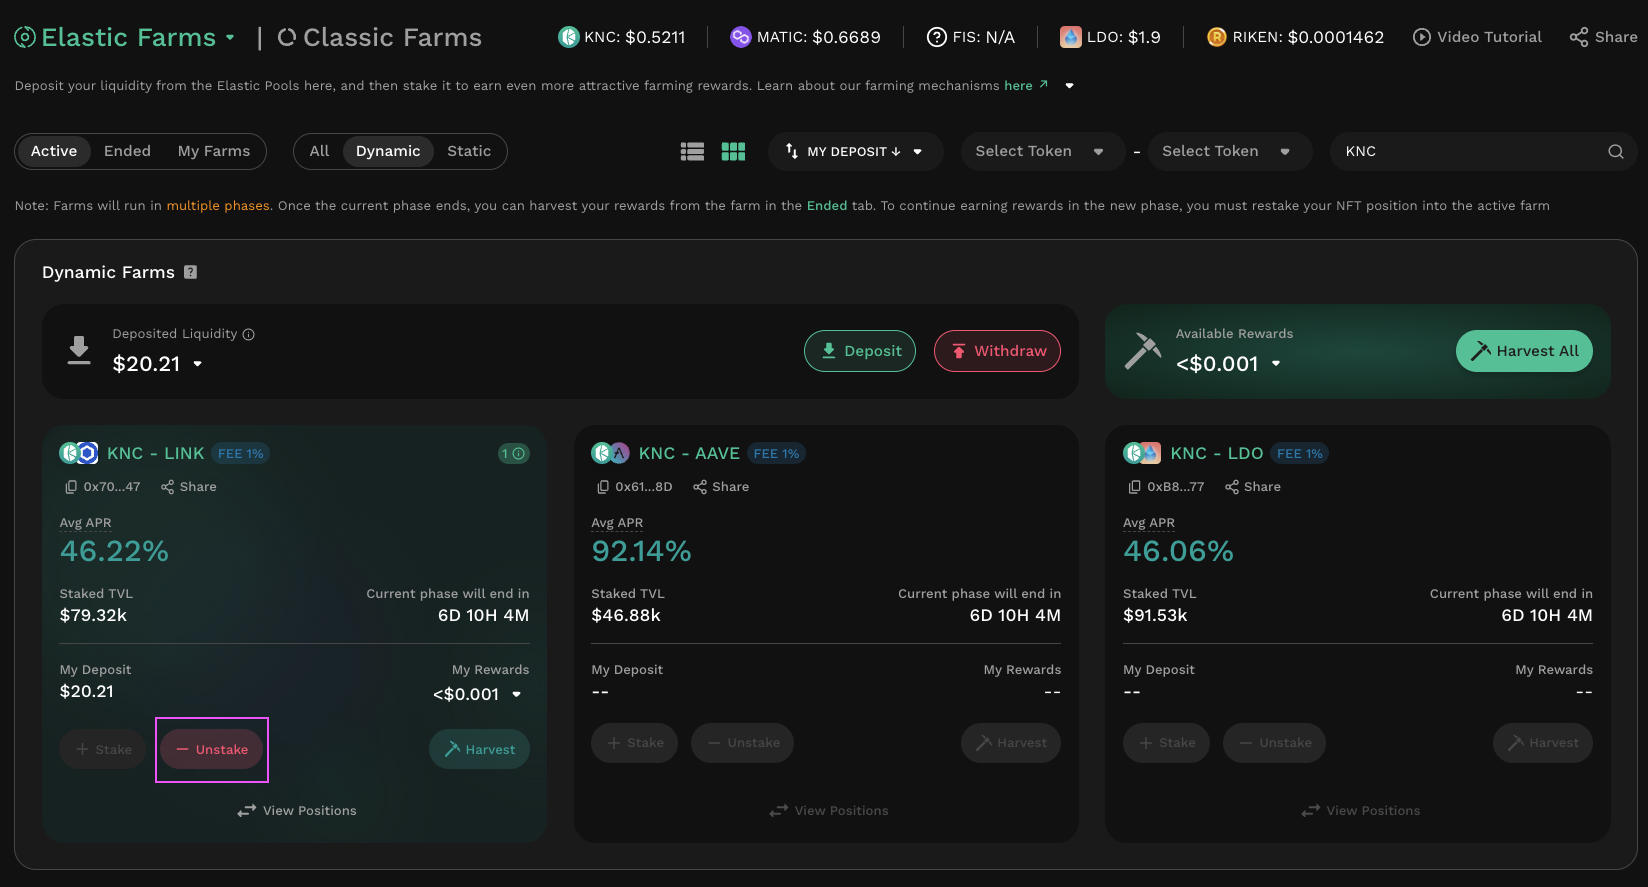Image resolution: width=1648 pixels, height=887 pixels.
Task: Open the first Select Token dropdown
Action: [x=1038, y=151]
